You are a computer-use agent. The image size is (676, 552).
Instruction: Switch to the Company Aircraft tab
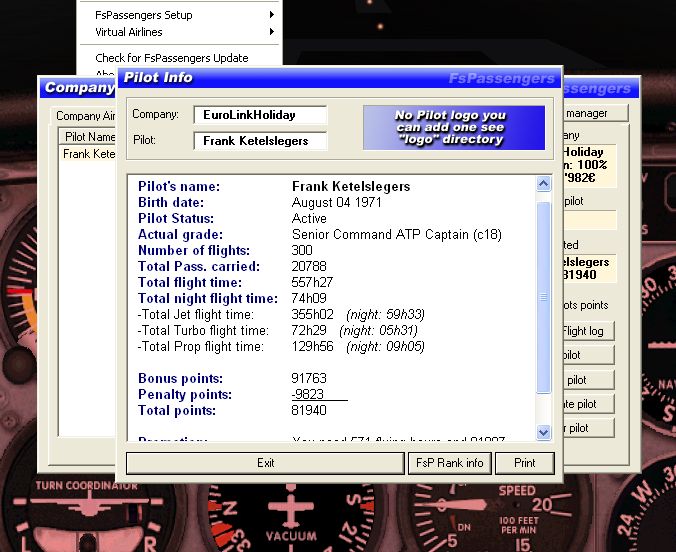tap(84, 116)
